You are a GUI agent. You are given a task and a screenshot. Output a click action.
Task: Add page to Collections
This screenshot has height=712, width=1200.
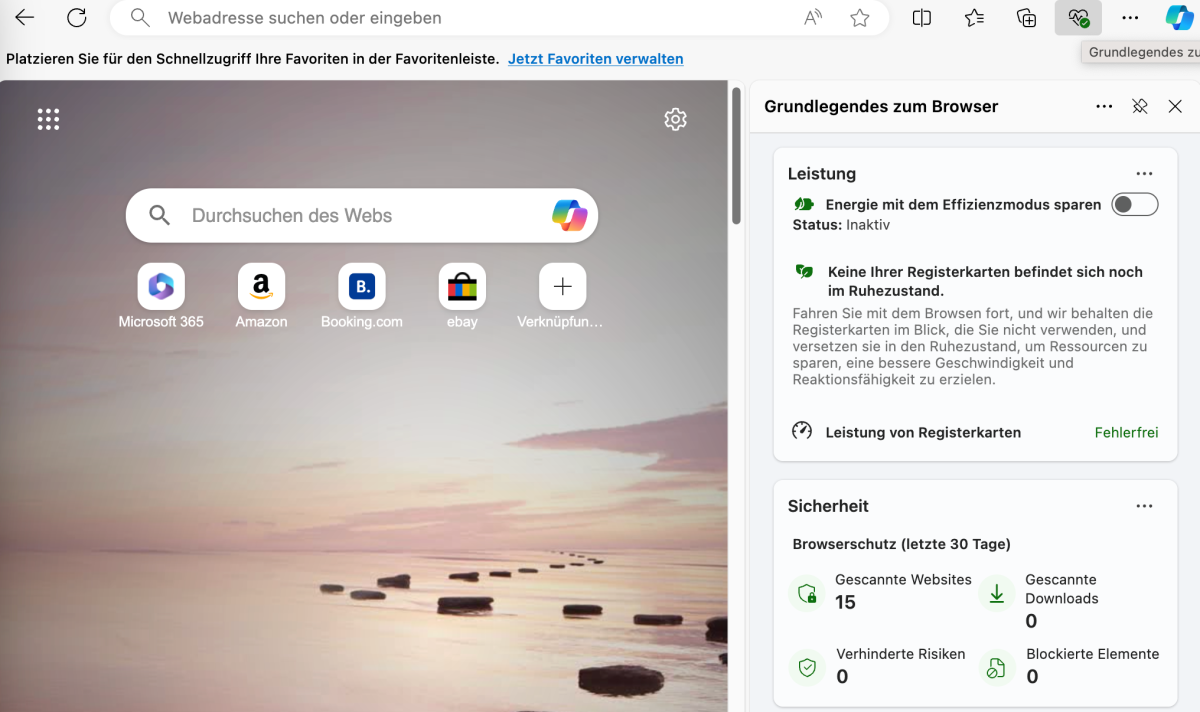[1026, 17]
